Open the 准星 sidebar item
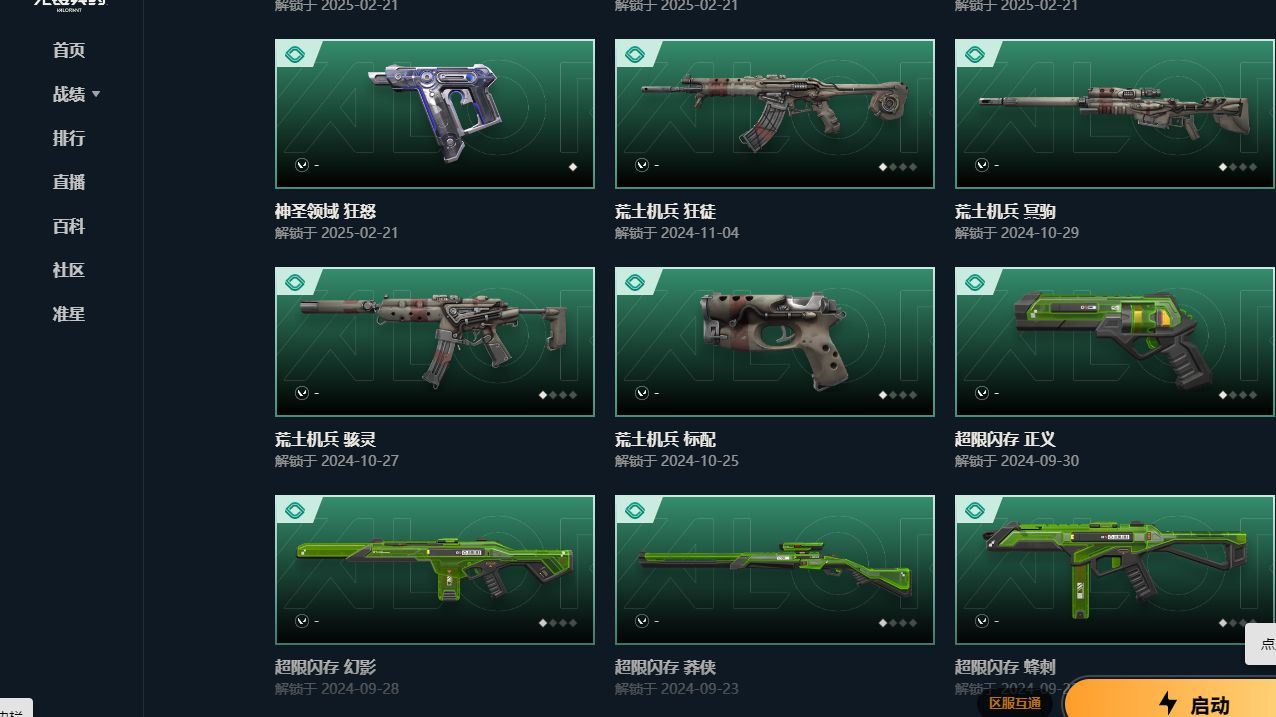Image resolution: width=1276 pixels, height=717 pixels. [x=69, y=314]
